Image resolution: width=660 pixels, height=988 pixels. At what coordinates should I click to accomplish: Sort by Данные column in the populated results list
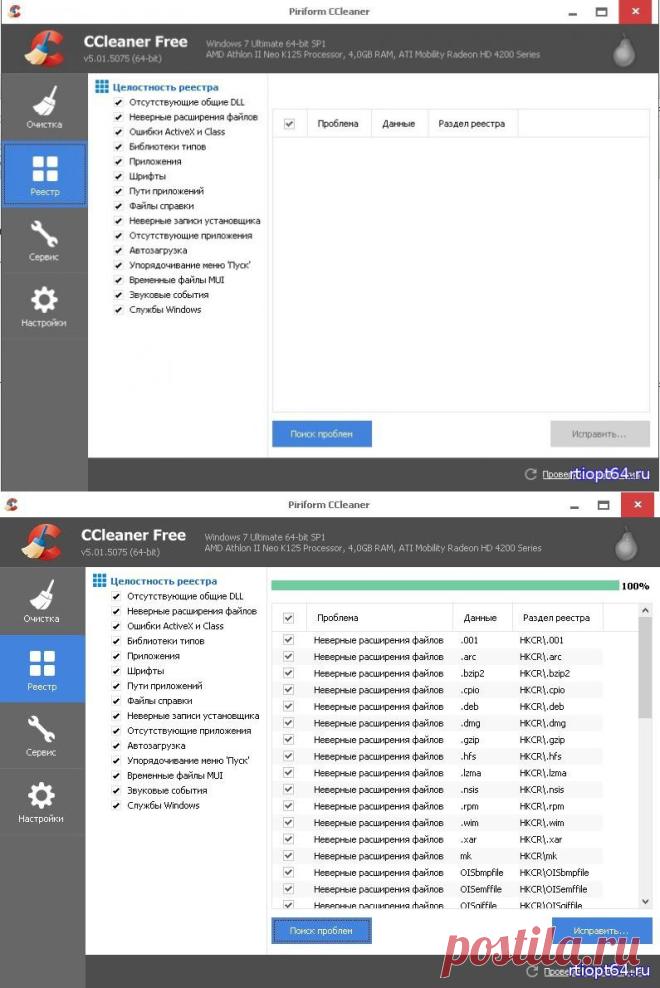482,618
